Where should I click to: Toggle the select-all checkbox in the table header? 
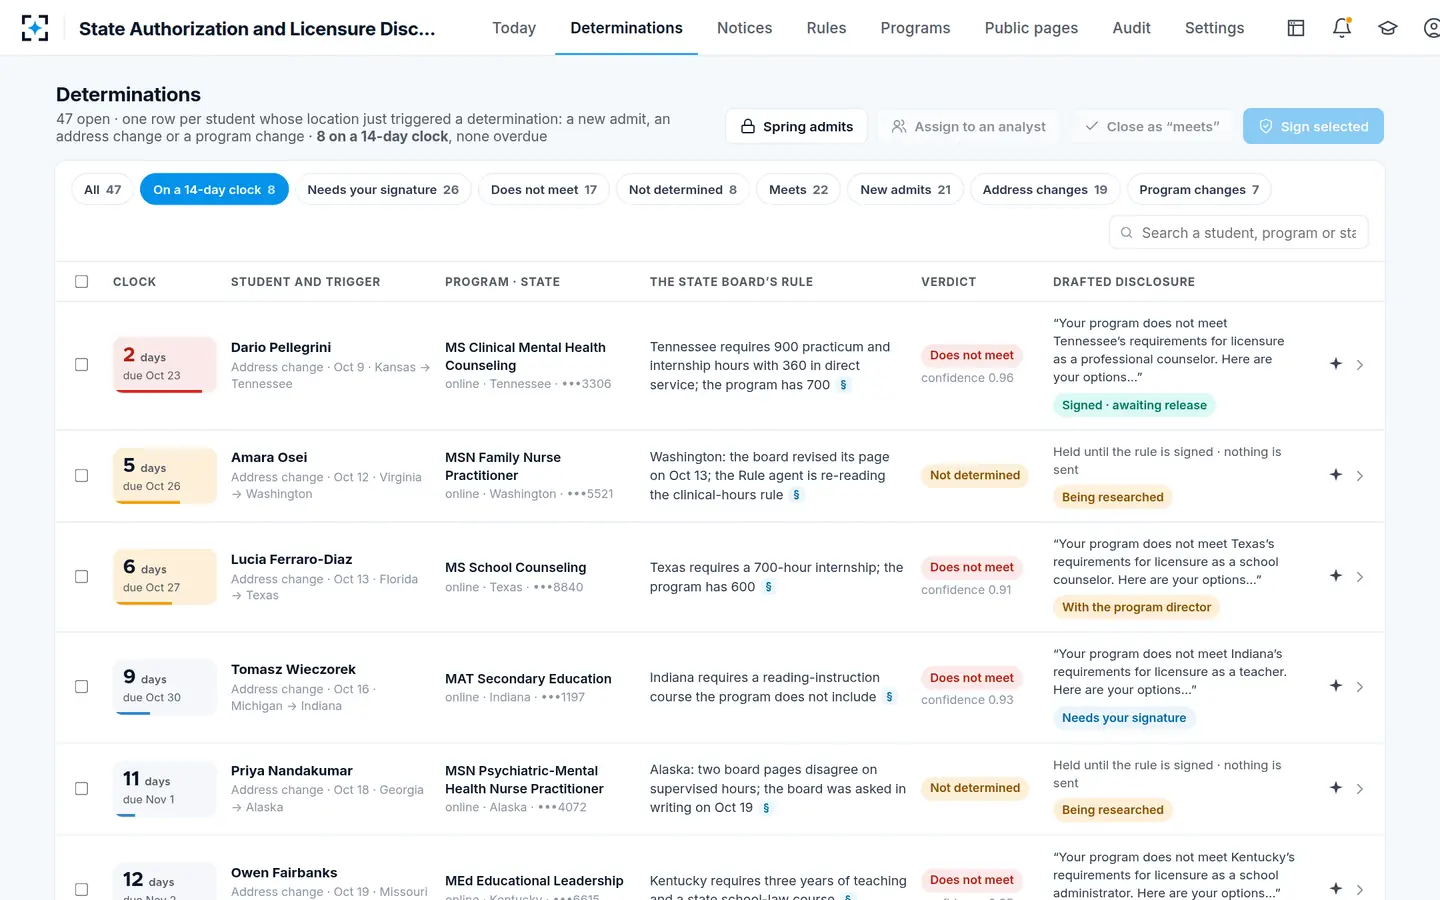[82, 282]
